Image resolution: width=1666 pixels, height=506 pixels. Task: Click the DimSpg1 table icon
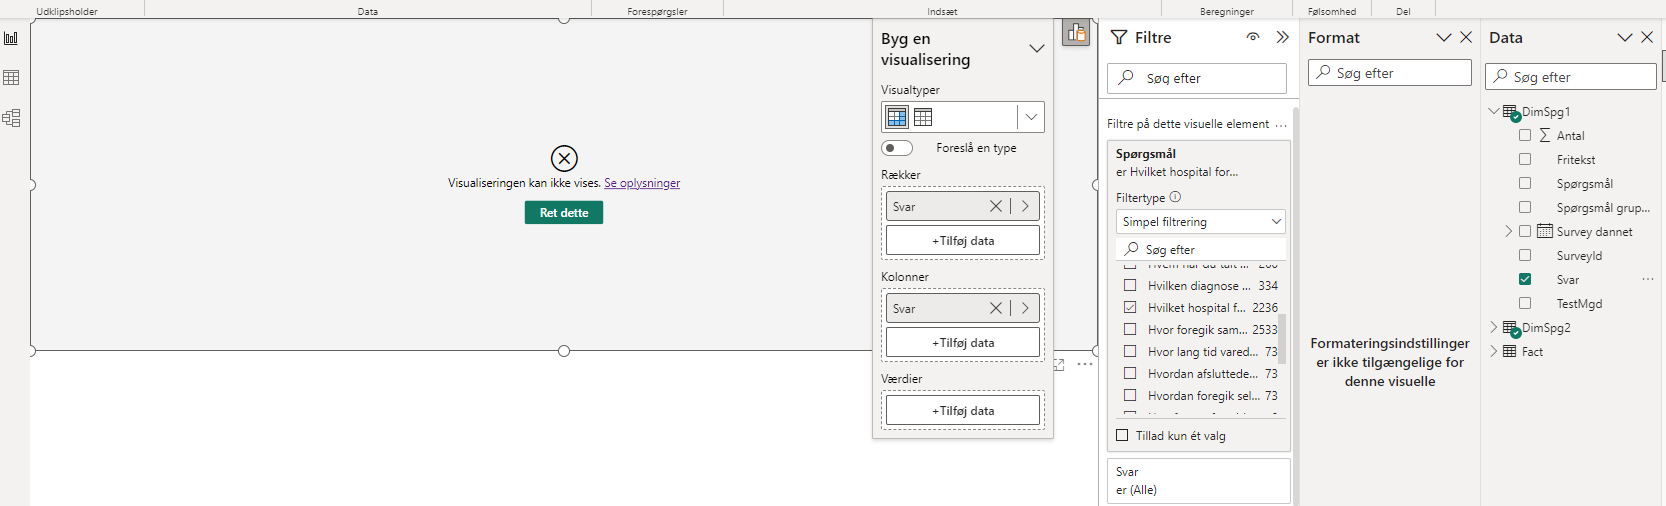[x=1511, y=112]
